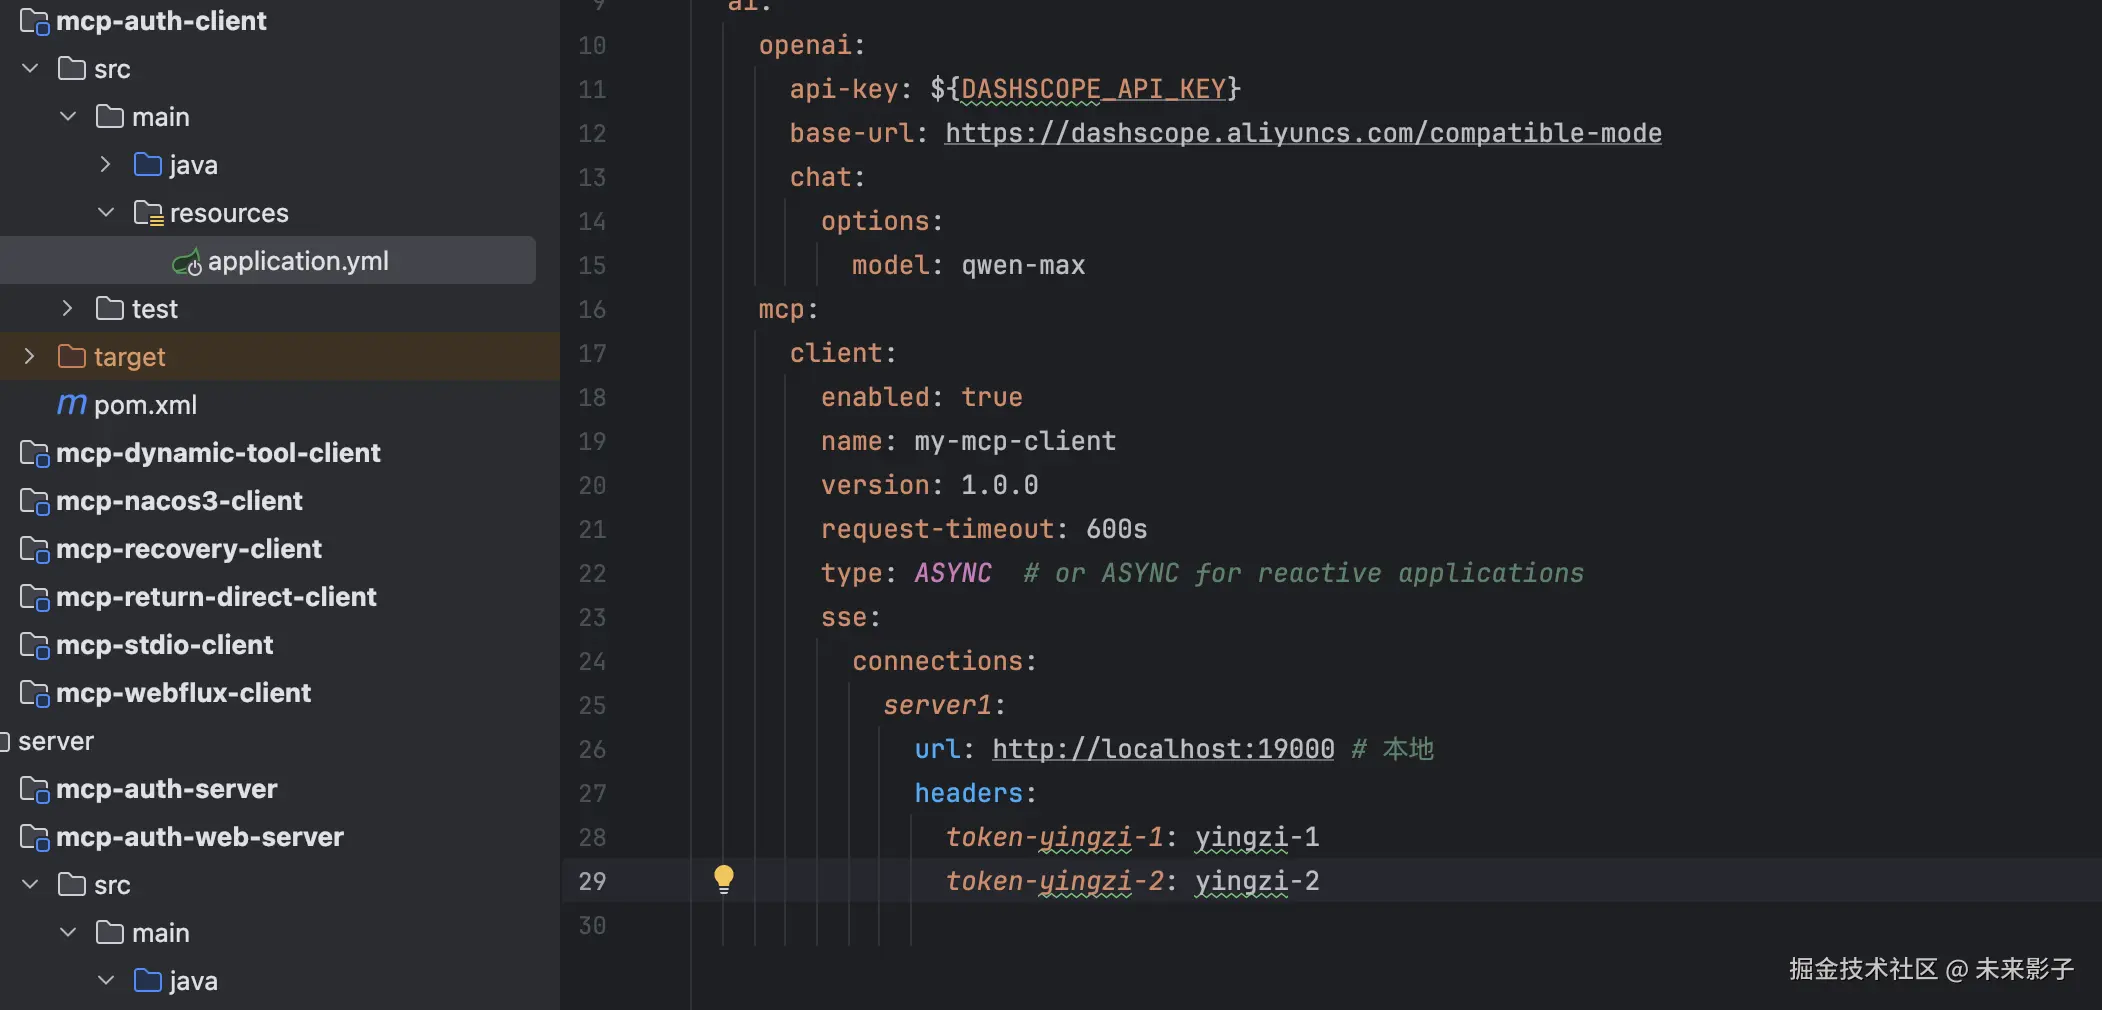Click the "true" value of enabled
The image size is (2102, 1010).
(x=992, y=397)
